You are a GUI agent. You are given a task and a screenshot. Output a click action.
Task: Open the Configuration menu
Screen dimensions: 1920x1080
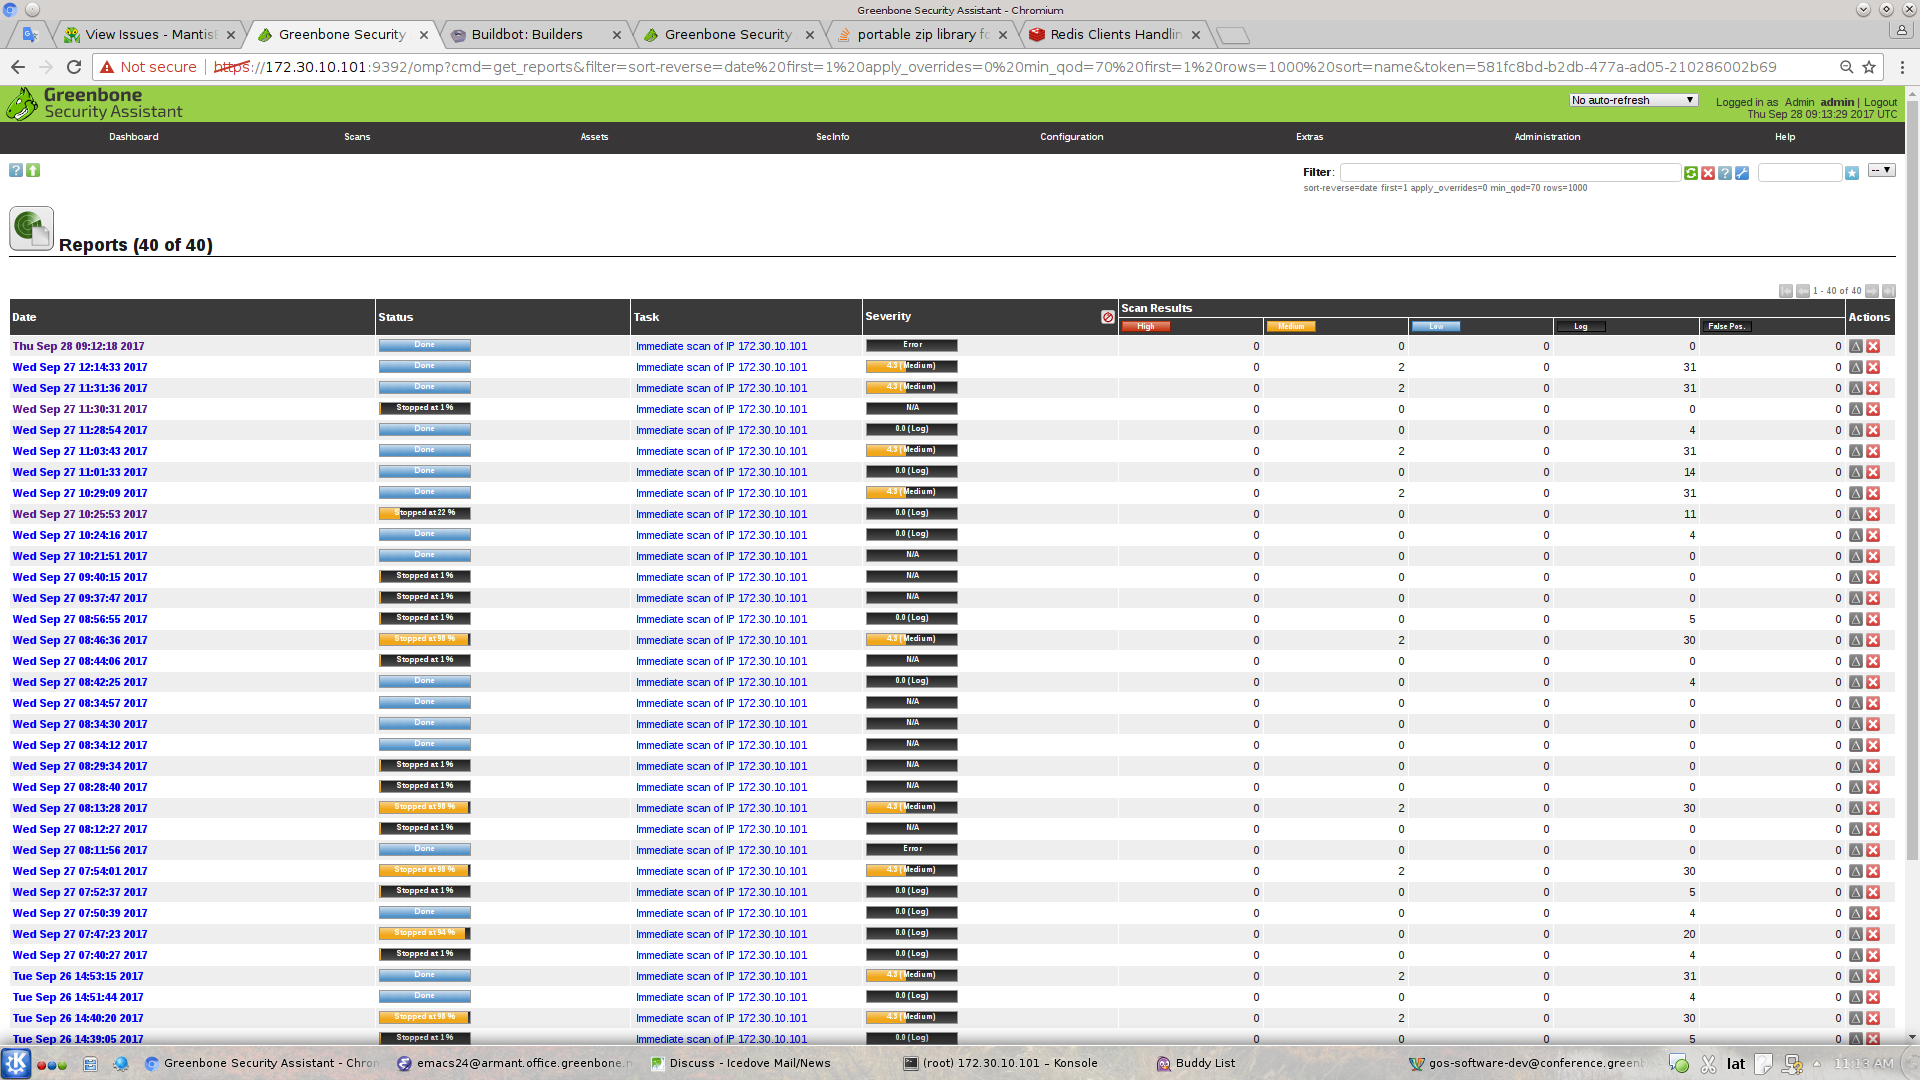[x=1071, y=137]
